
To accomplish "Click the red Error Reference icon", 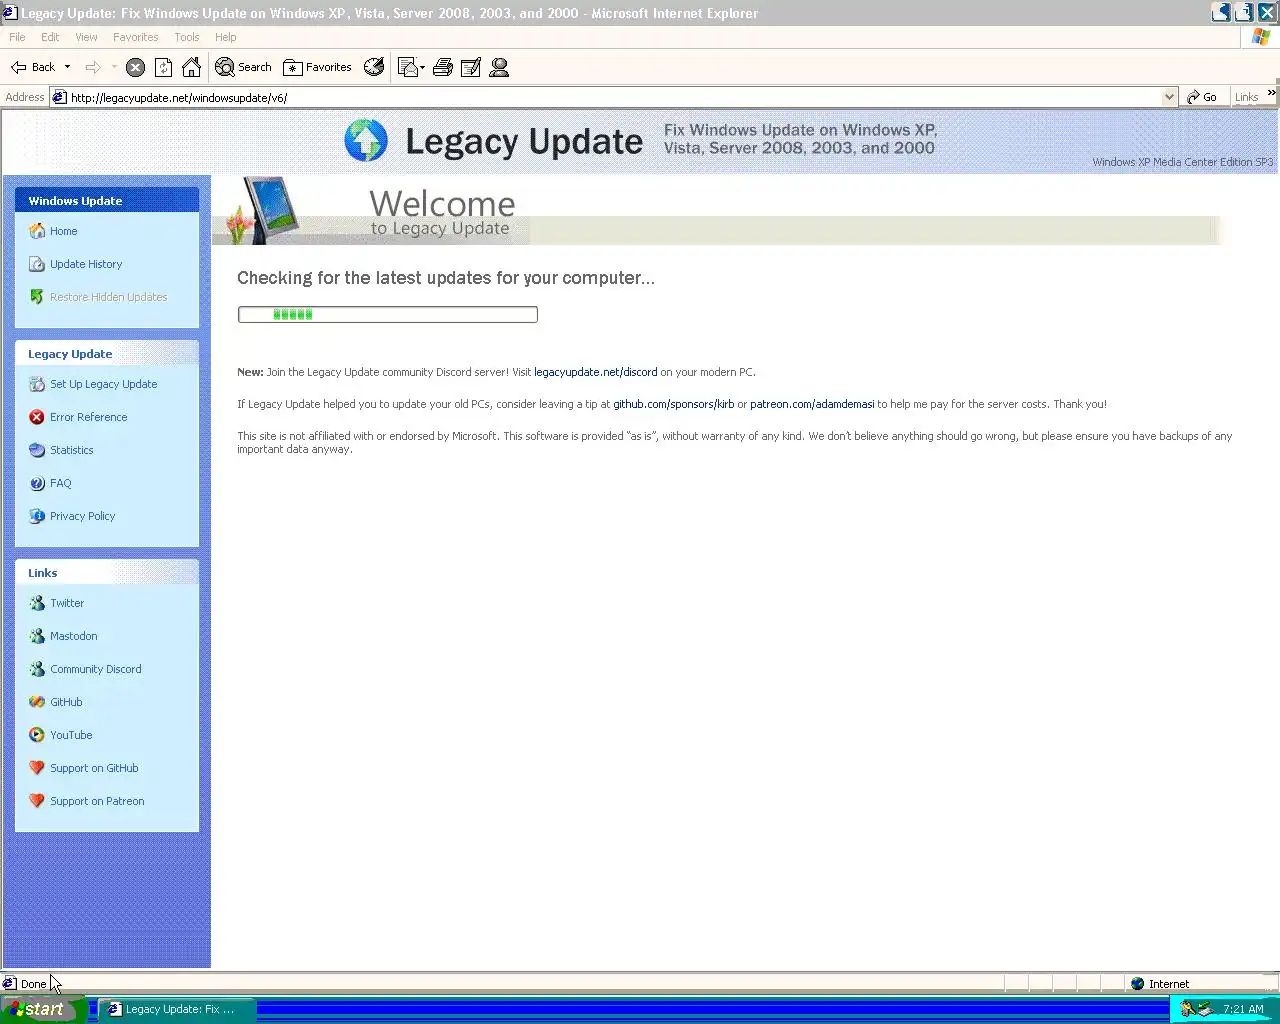I will click(37, 417).
